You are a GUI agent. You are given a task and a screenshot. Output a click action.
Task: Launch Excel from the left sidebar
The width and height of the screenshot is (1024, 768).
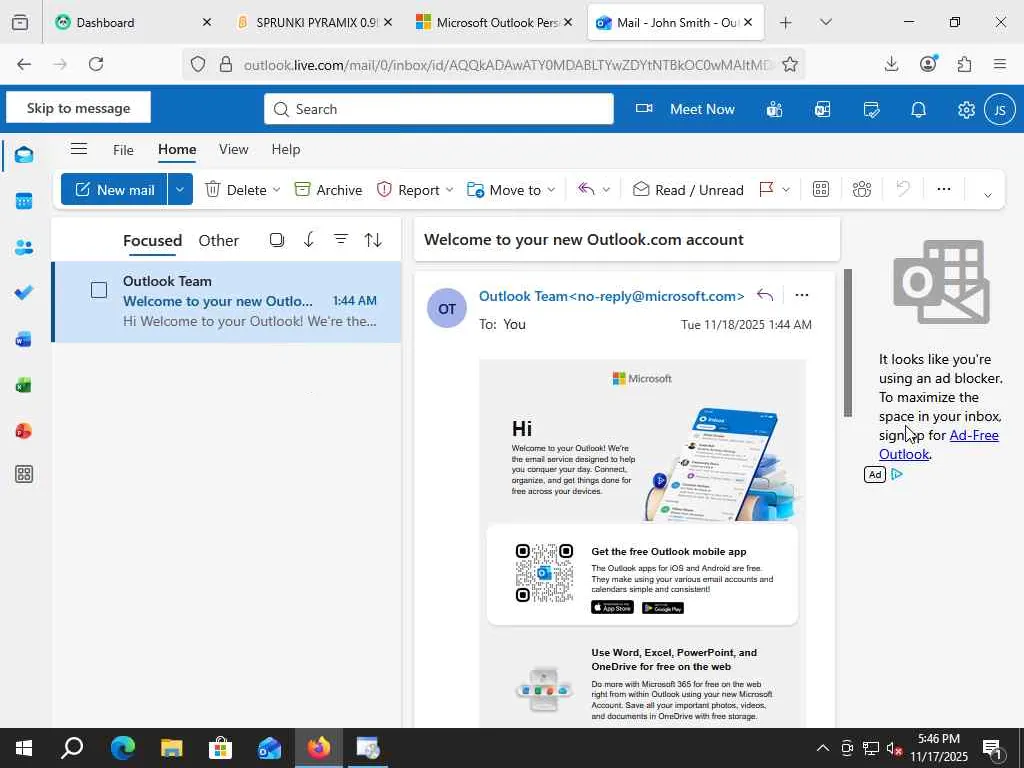click(24, 385)
